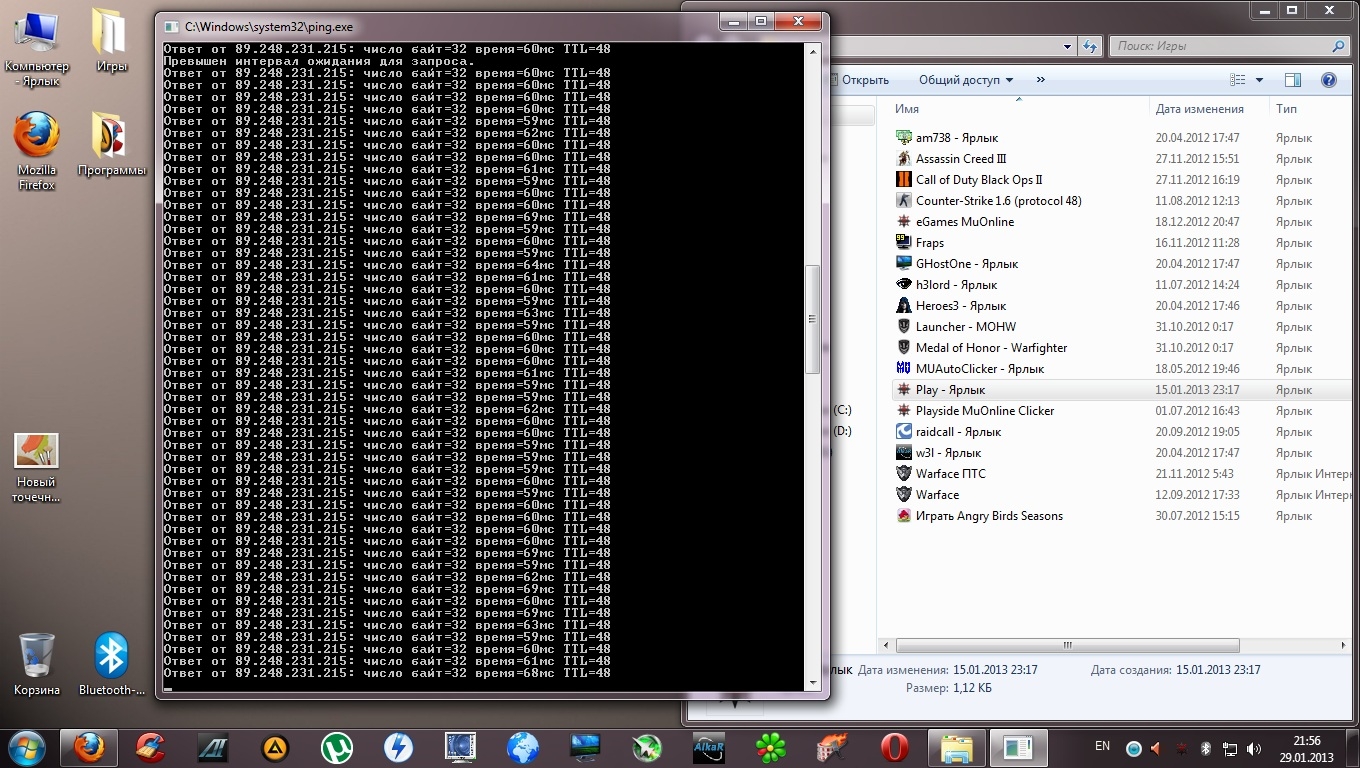Sort files by the Имя column

(x=907, y=109)
